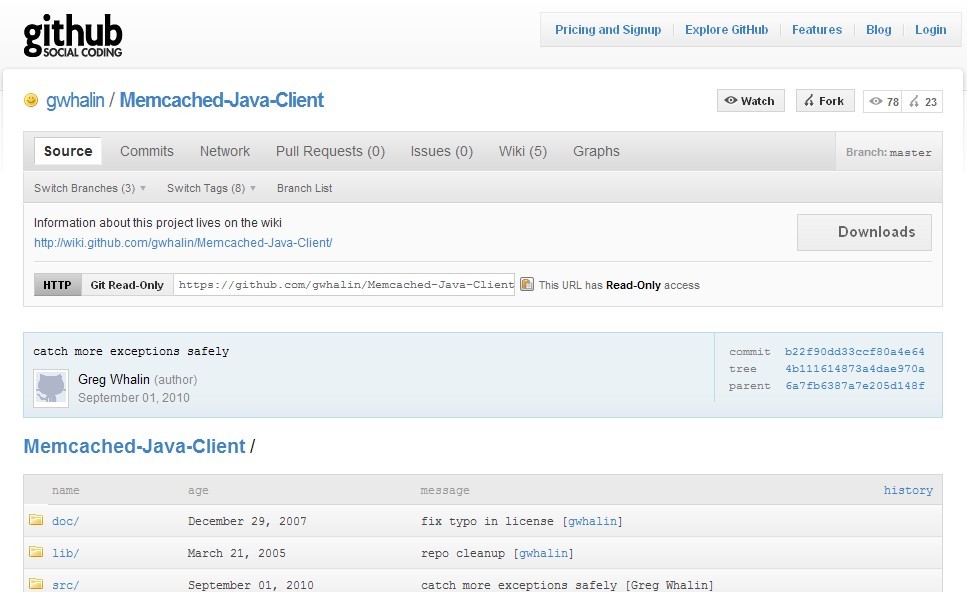
Task: Switch to the Commits tab
Action: pyautogui.click(x=147, y=151)
